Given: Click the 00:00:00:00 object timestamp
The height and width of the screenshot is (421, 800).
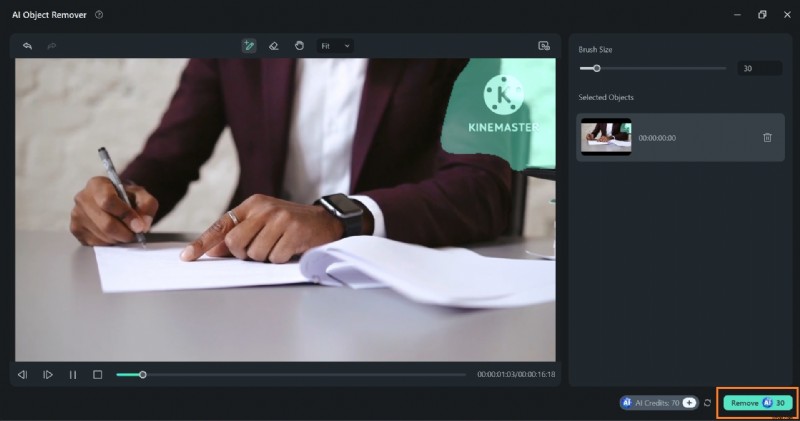Looking at the screenshot, I should (657, 138).
